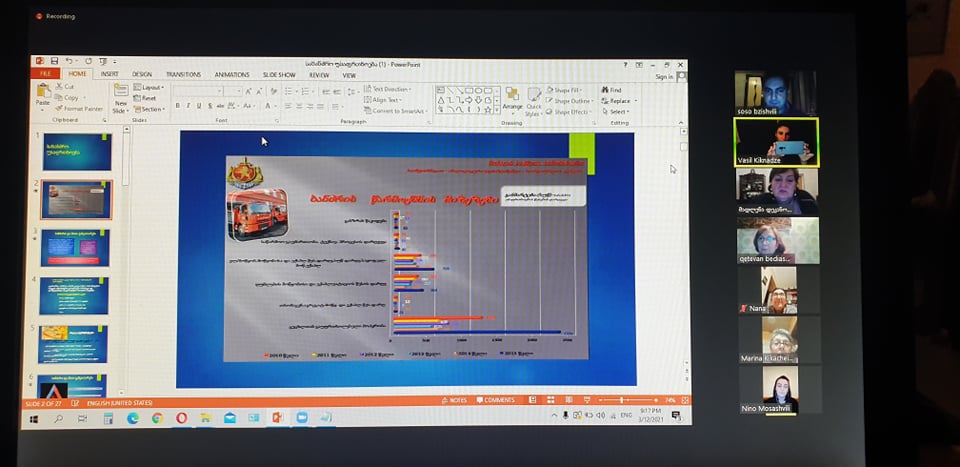The height and width of the screenshot is (467, 960).
Task: Increase font size with the larger A
Action: click(248, 91)
